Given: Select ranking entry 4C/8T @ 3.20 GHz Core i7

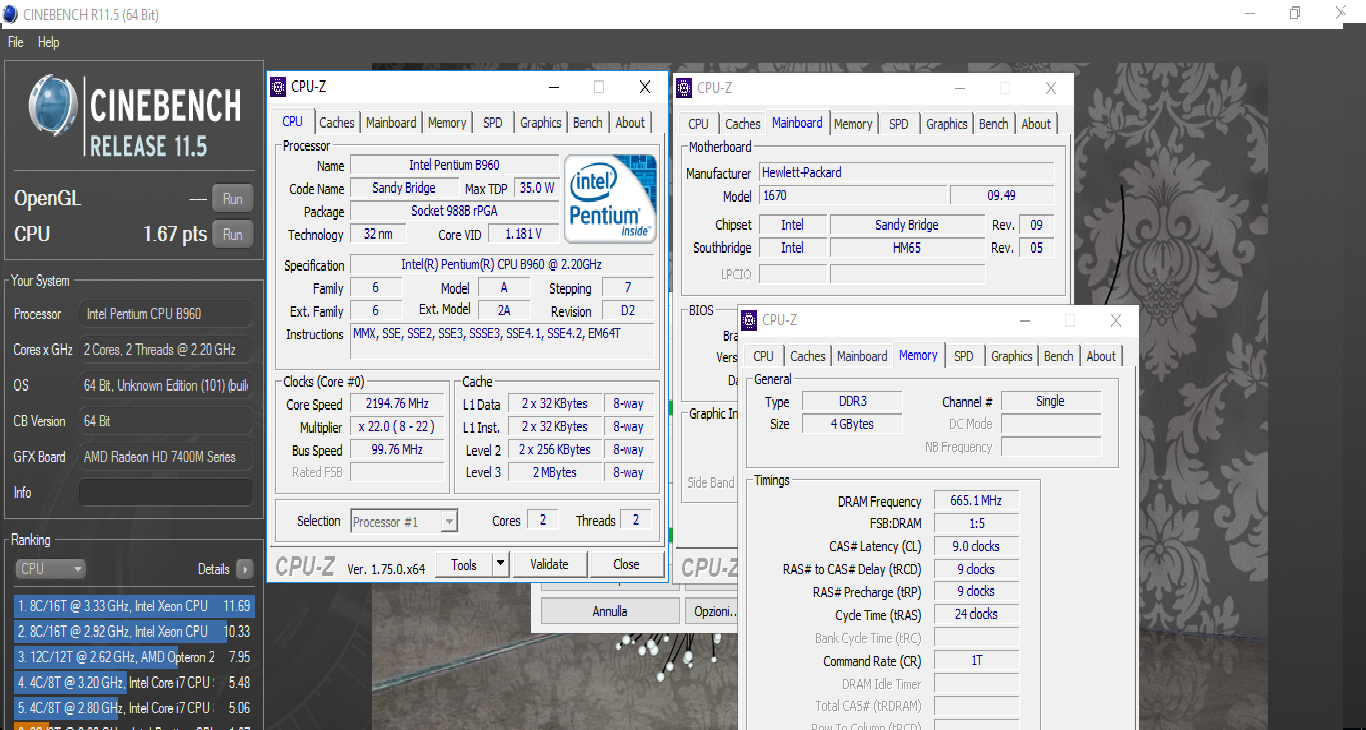Looking at the screenshot, I should pos(134,683).
